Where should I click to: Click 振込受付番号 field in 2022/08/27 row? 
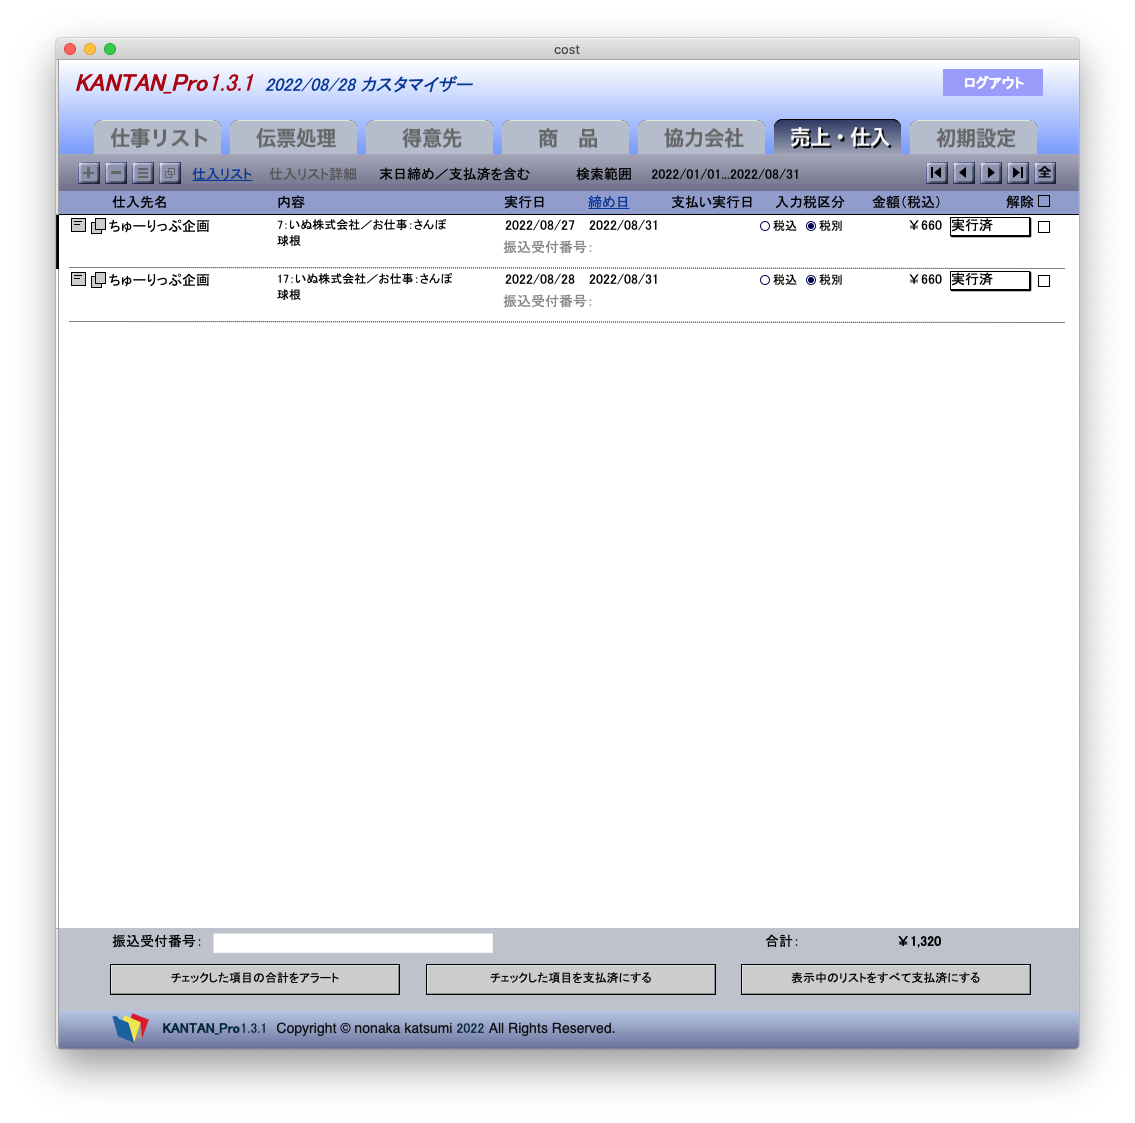[548, 248]
